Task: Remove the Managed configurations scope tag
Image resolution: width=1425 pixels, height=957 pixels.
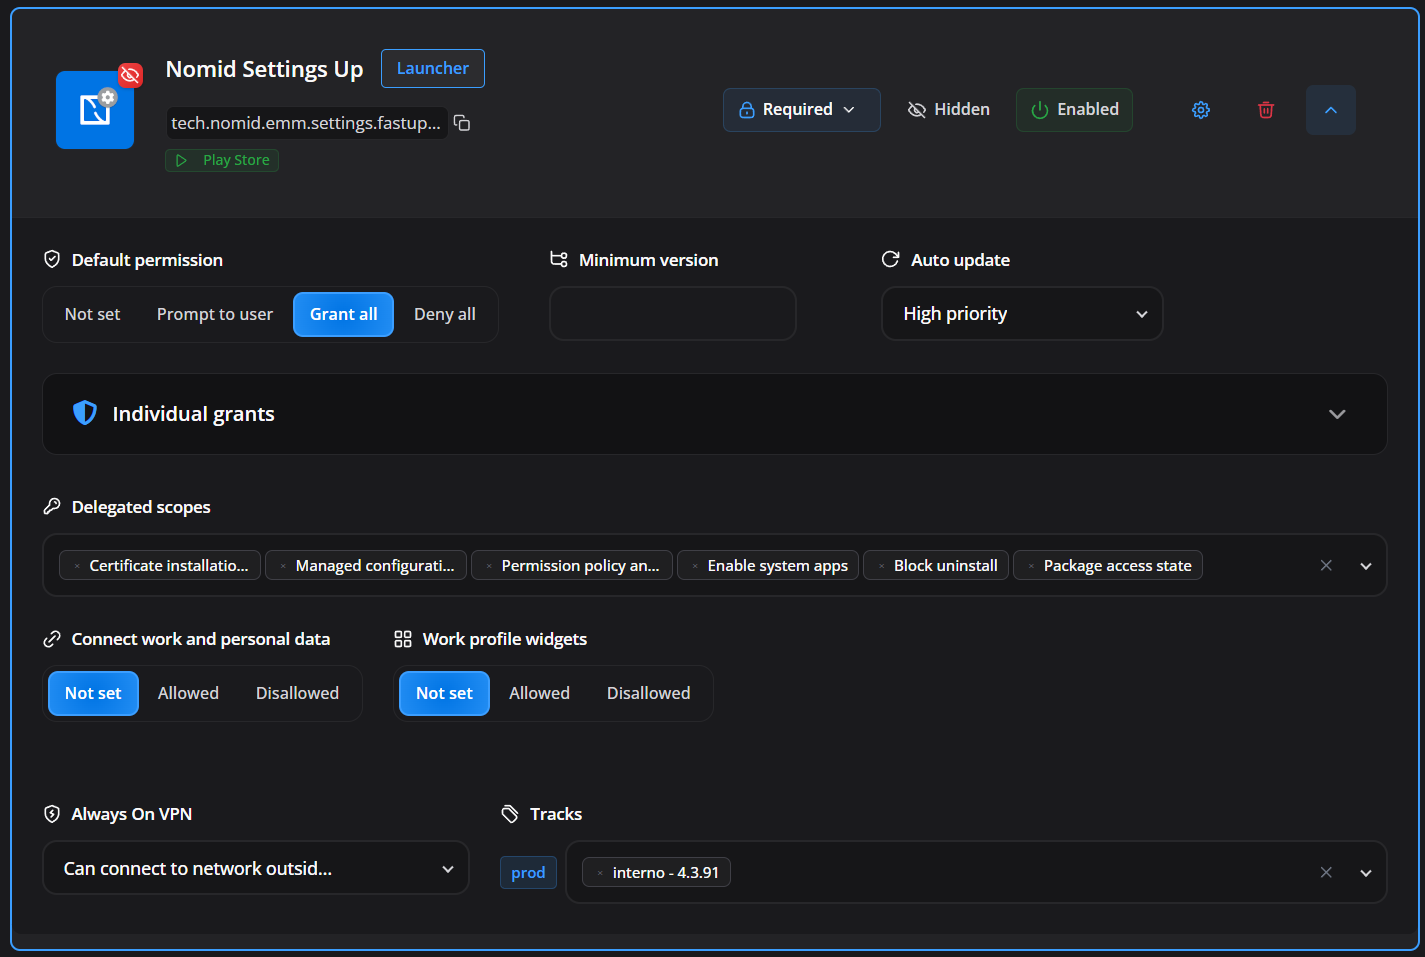Action: [283, 566]
